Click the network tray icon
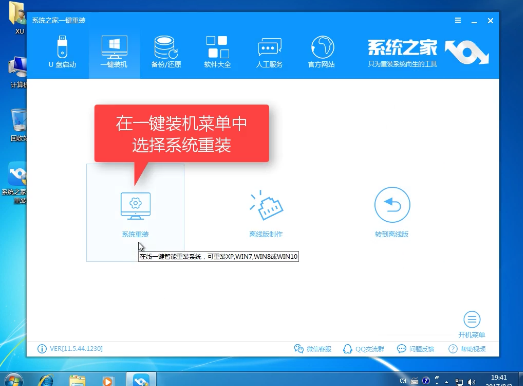The height and width of the screenshot is (386, 523). click(459, 381)
